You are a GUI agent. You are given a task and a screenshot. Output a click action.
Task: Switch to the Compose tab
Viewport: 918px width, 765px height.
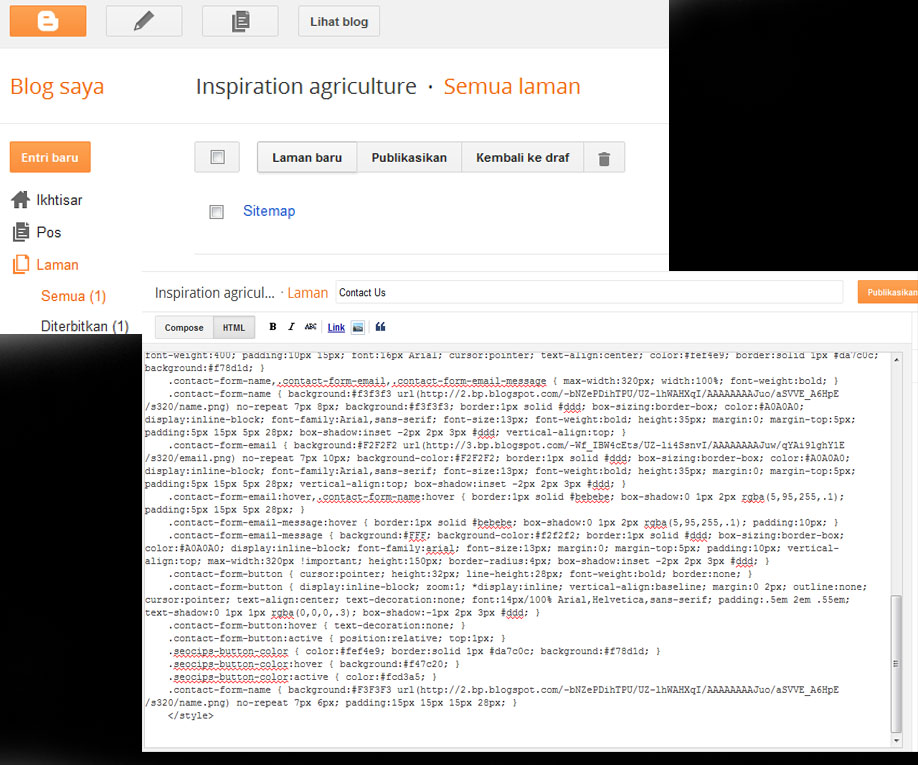[x=184, y=327]
